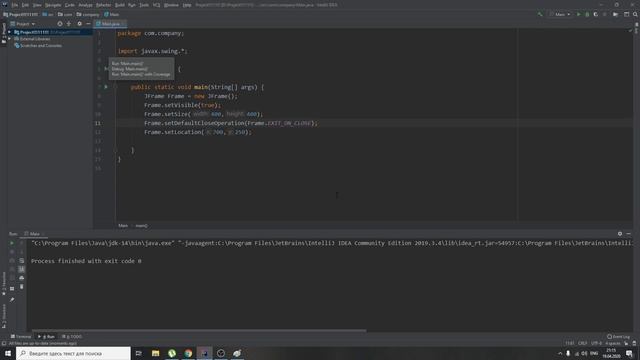
Task: Toggle soft-wrap in the Run console
Action: pos(22,260)
